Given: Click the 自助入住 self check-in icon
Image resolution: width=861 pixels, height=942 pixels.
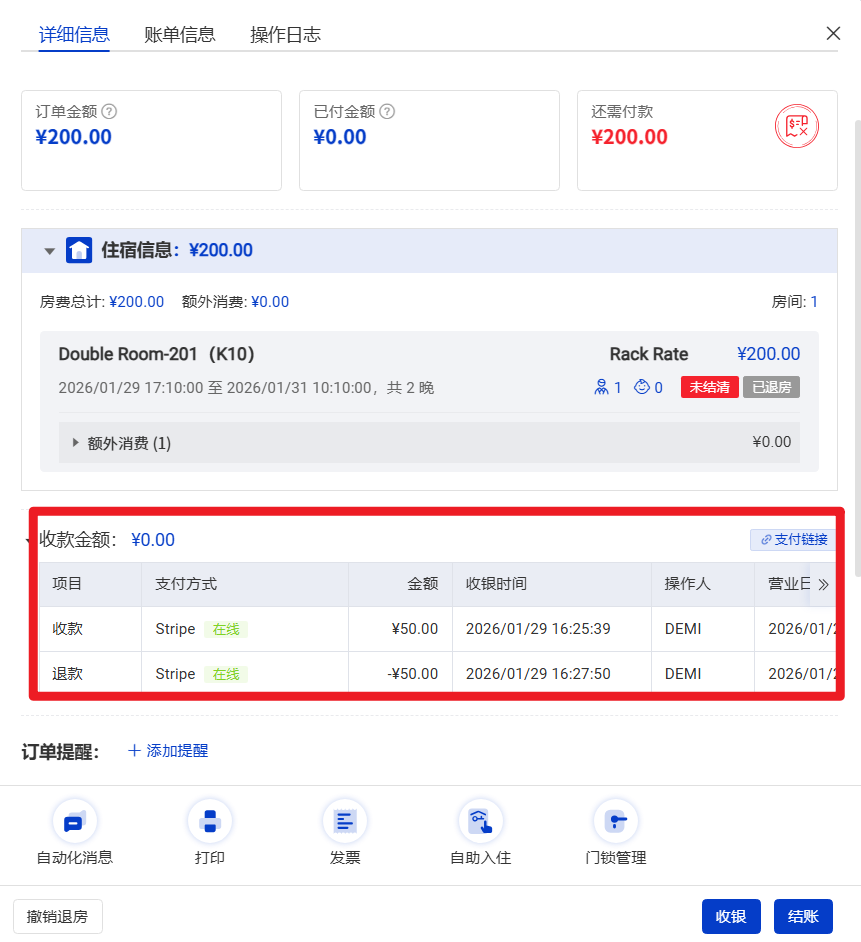Looking at the screenshot, I should coord(481,821).
